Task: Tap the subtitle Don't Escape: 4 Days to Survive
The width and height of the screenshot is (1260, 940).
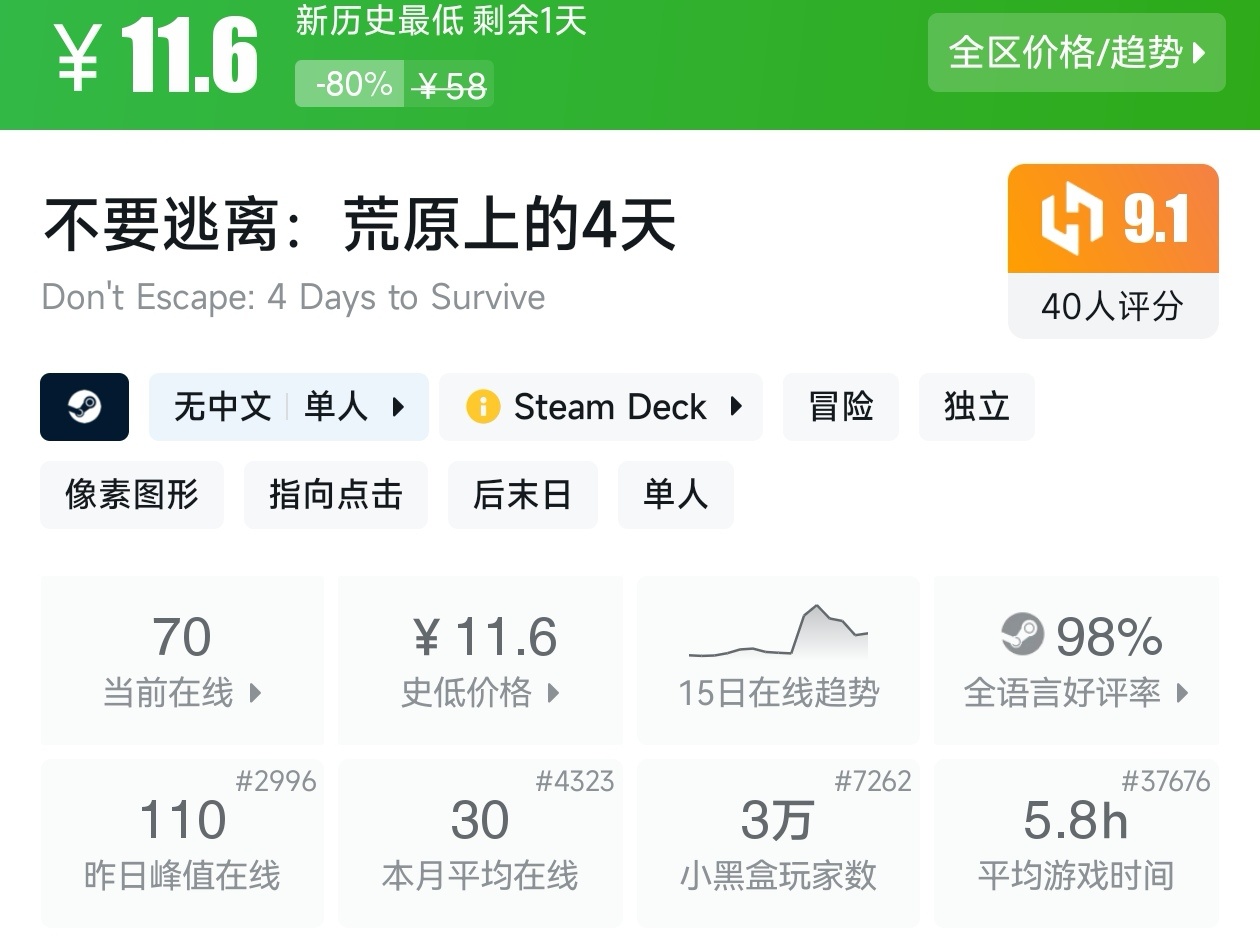Action: [294, 297]
